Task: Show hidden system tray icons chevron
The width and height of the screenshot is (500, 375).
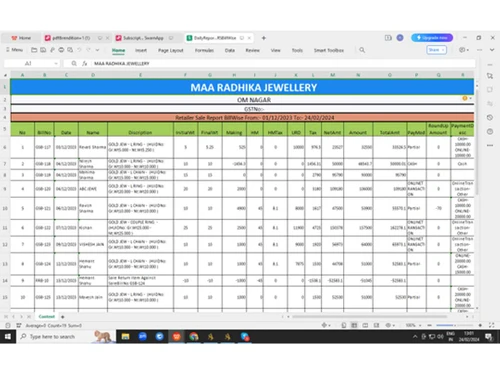Action: [x=415, y=337]
